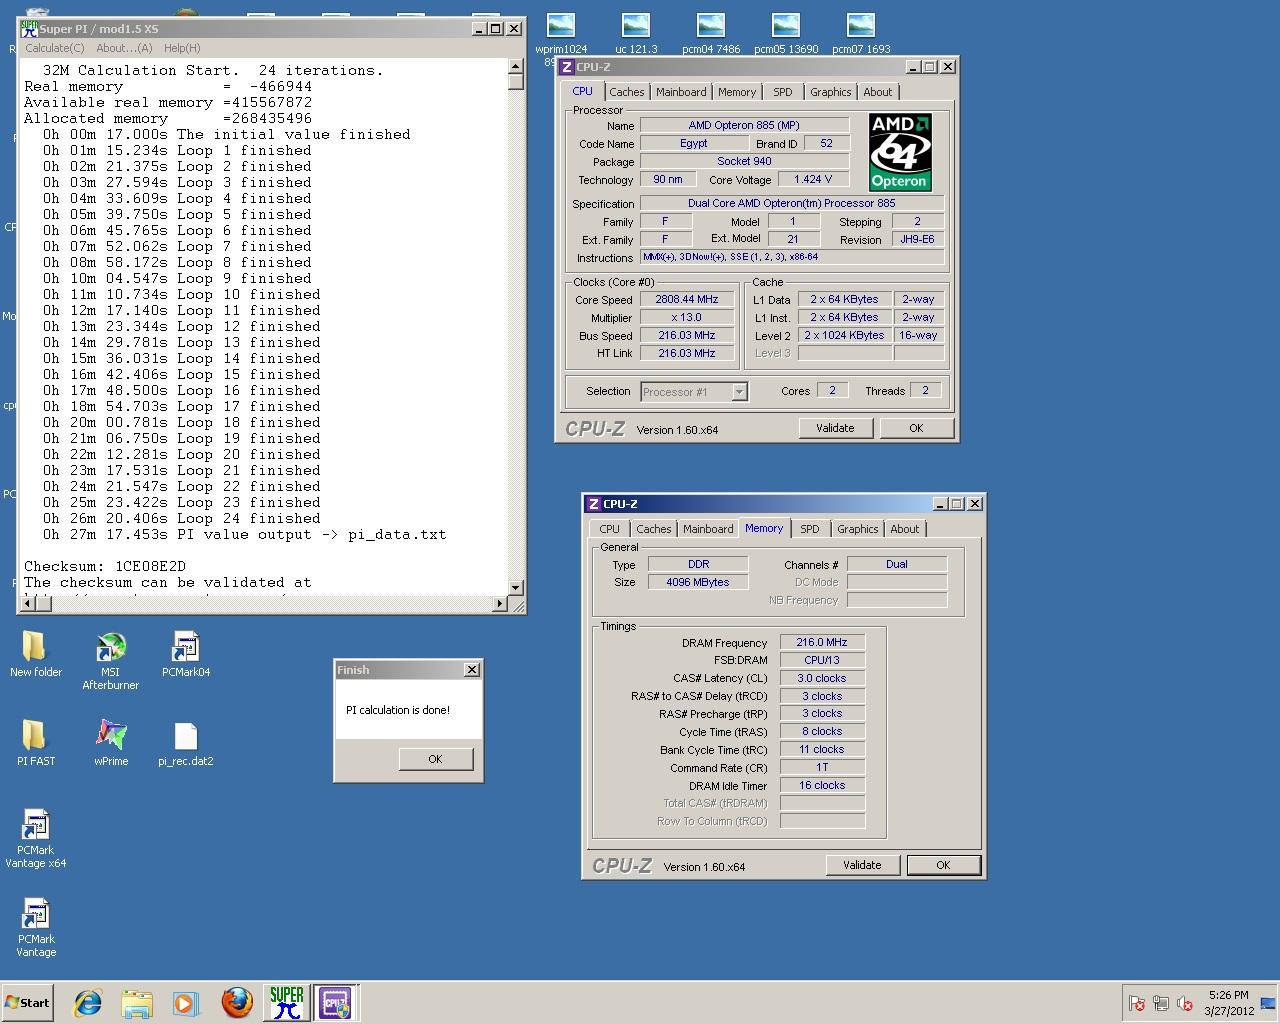Click the Loop 24 finished line
This screenshot has height=1024, width=1280.
coord(182,518)
